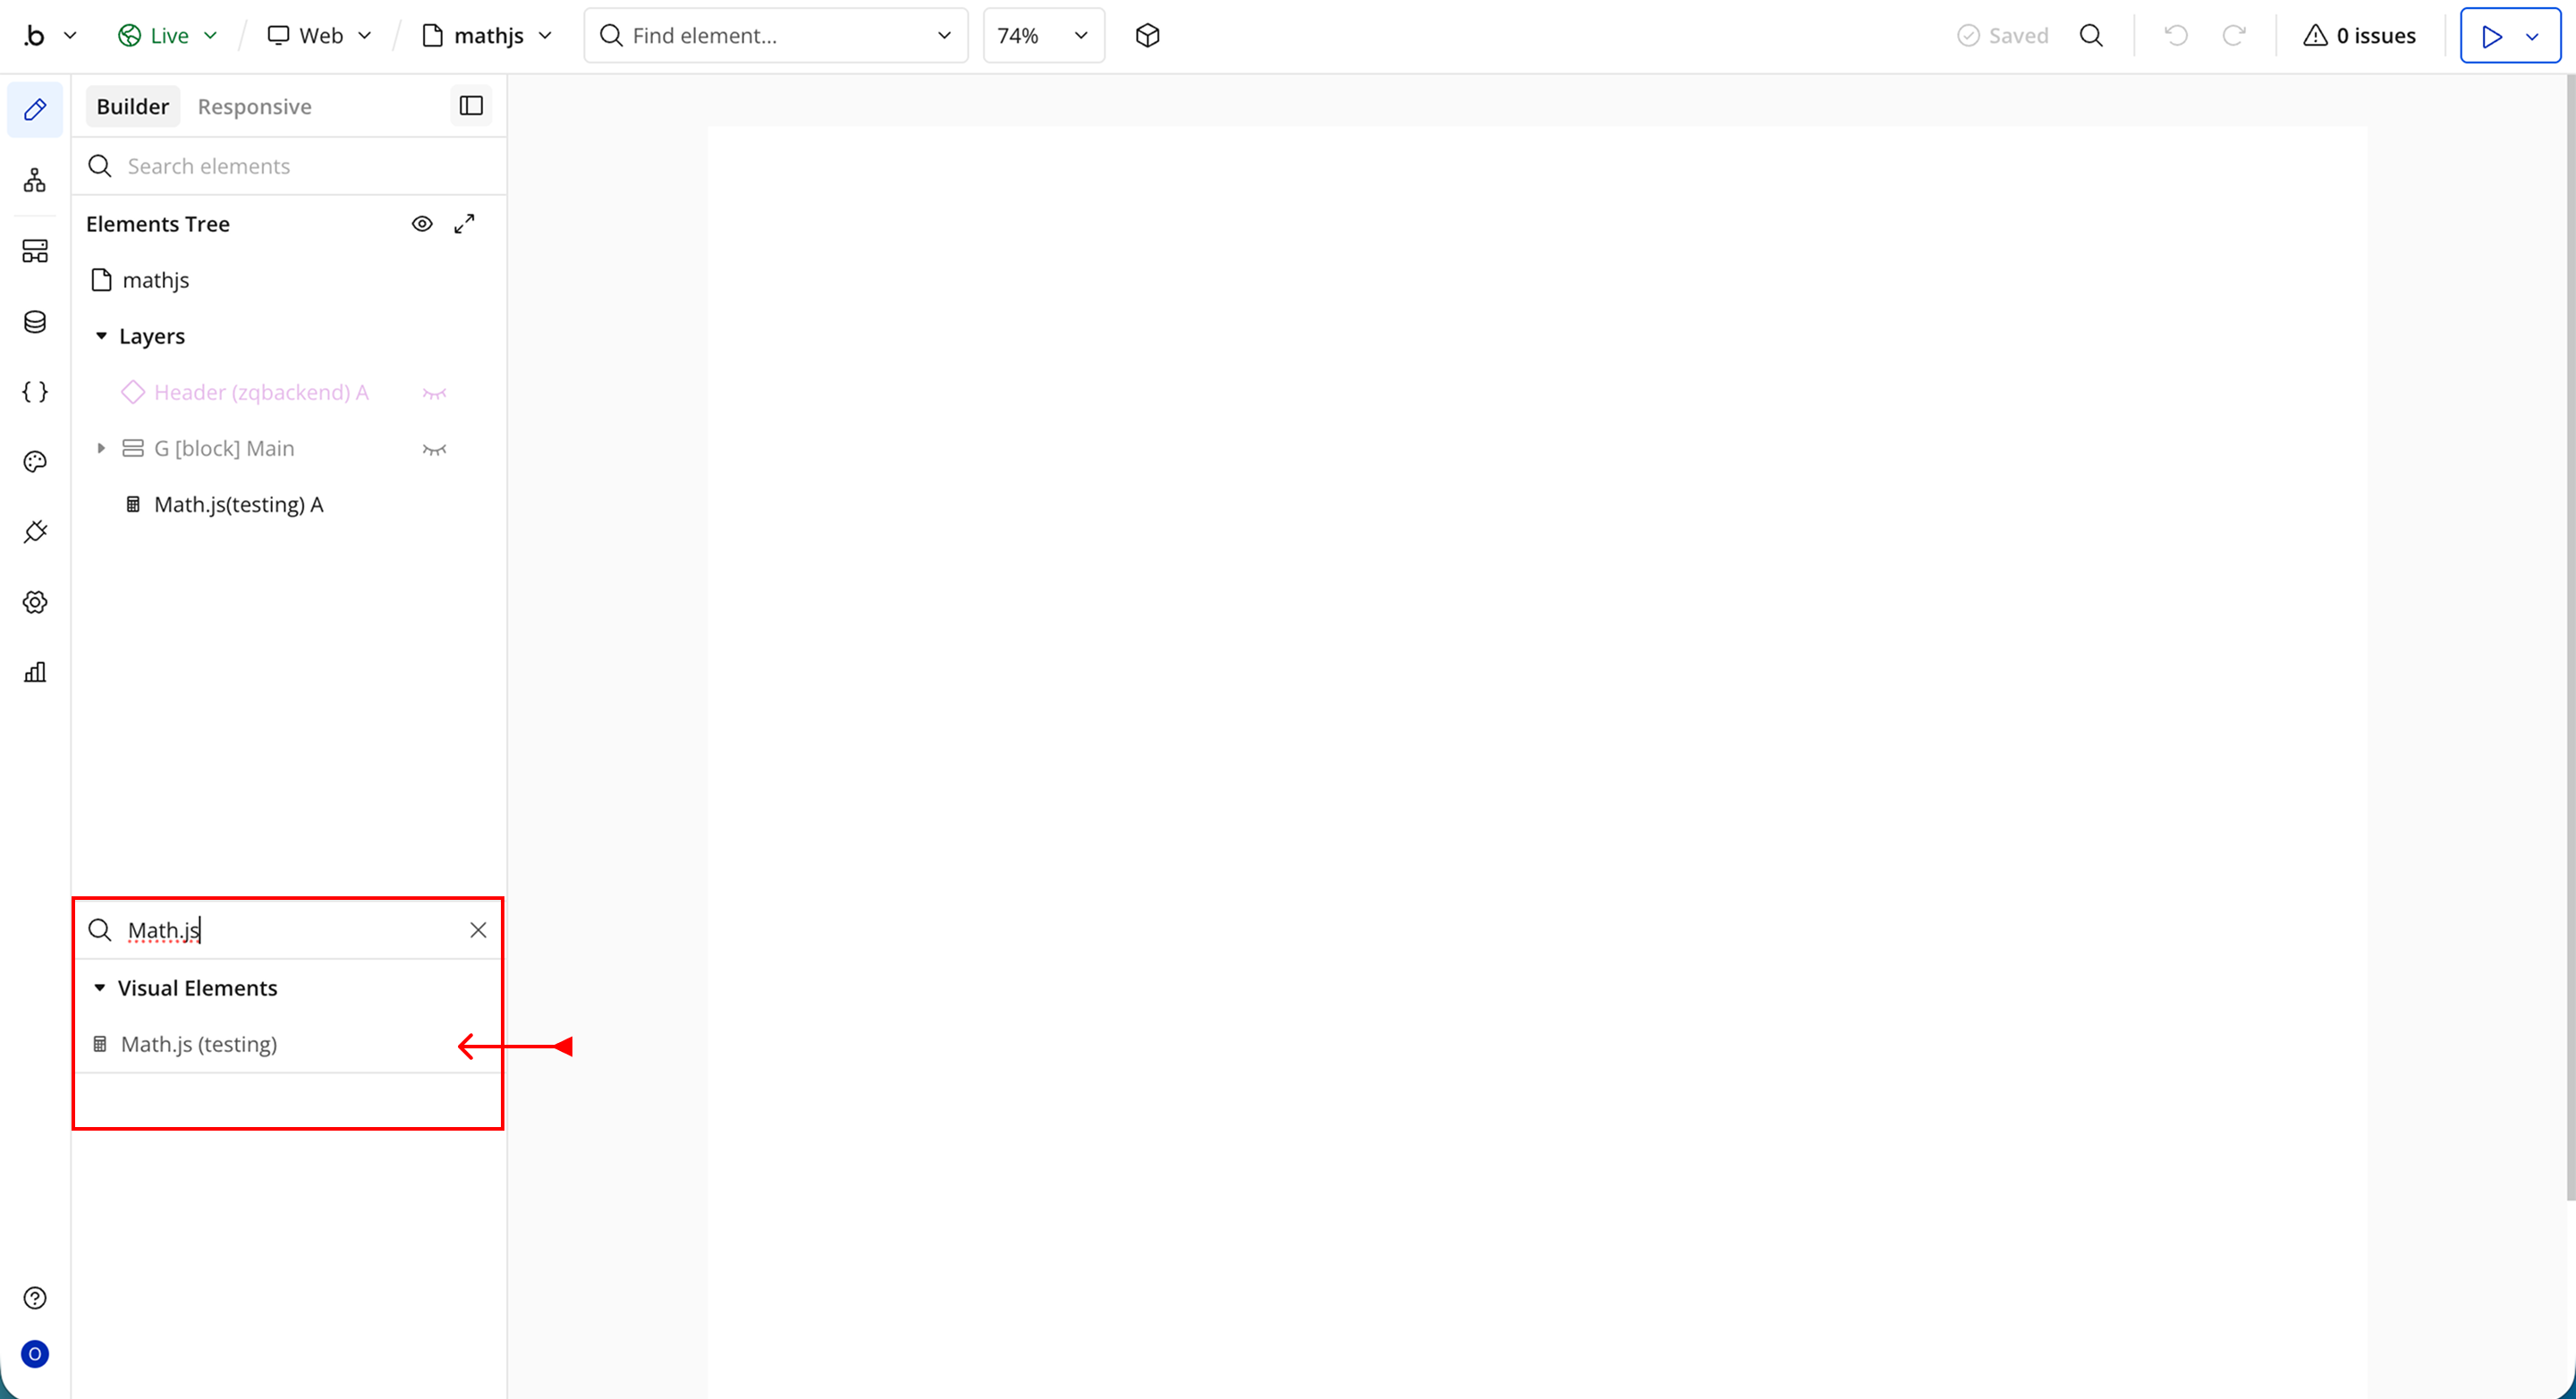The image size is (2576, 1399).
Task: Open the Plugins plug icon
Action: (35, 532)
